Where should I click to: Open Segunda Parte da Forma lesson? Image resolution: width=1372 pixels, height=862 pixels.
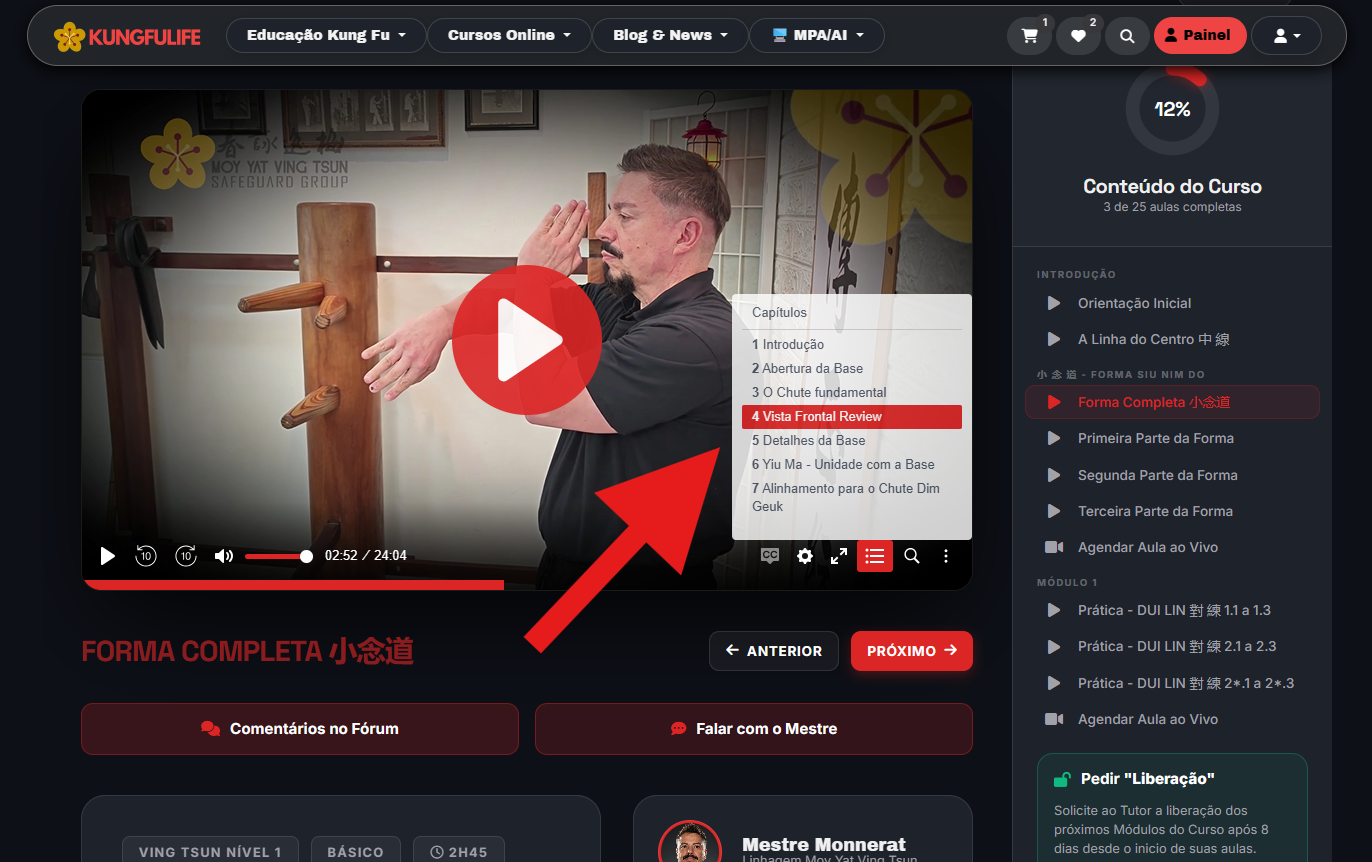[1172, 475]
